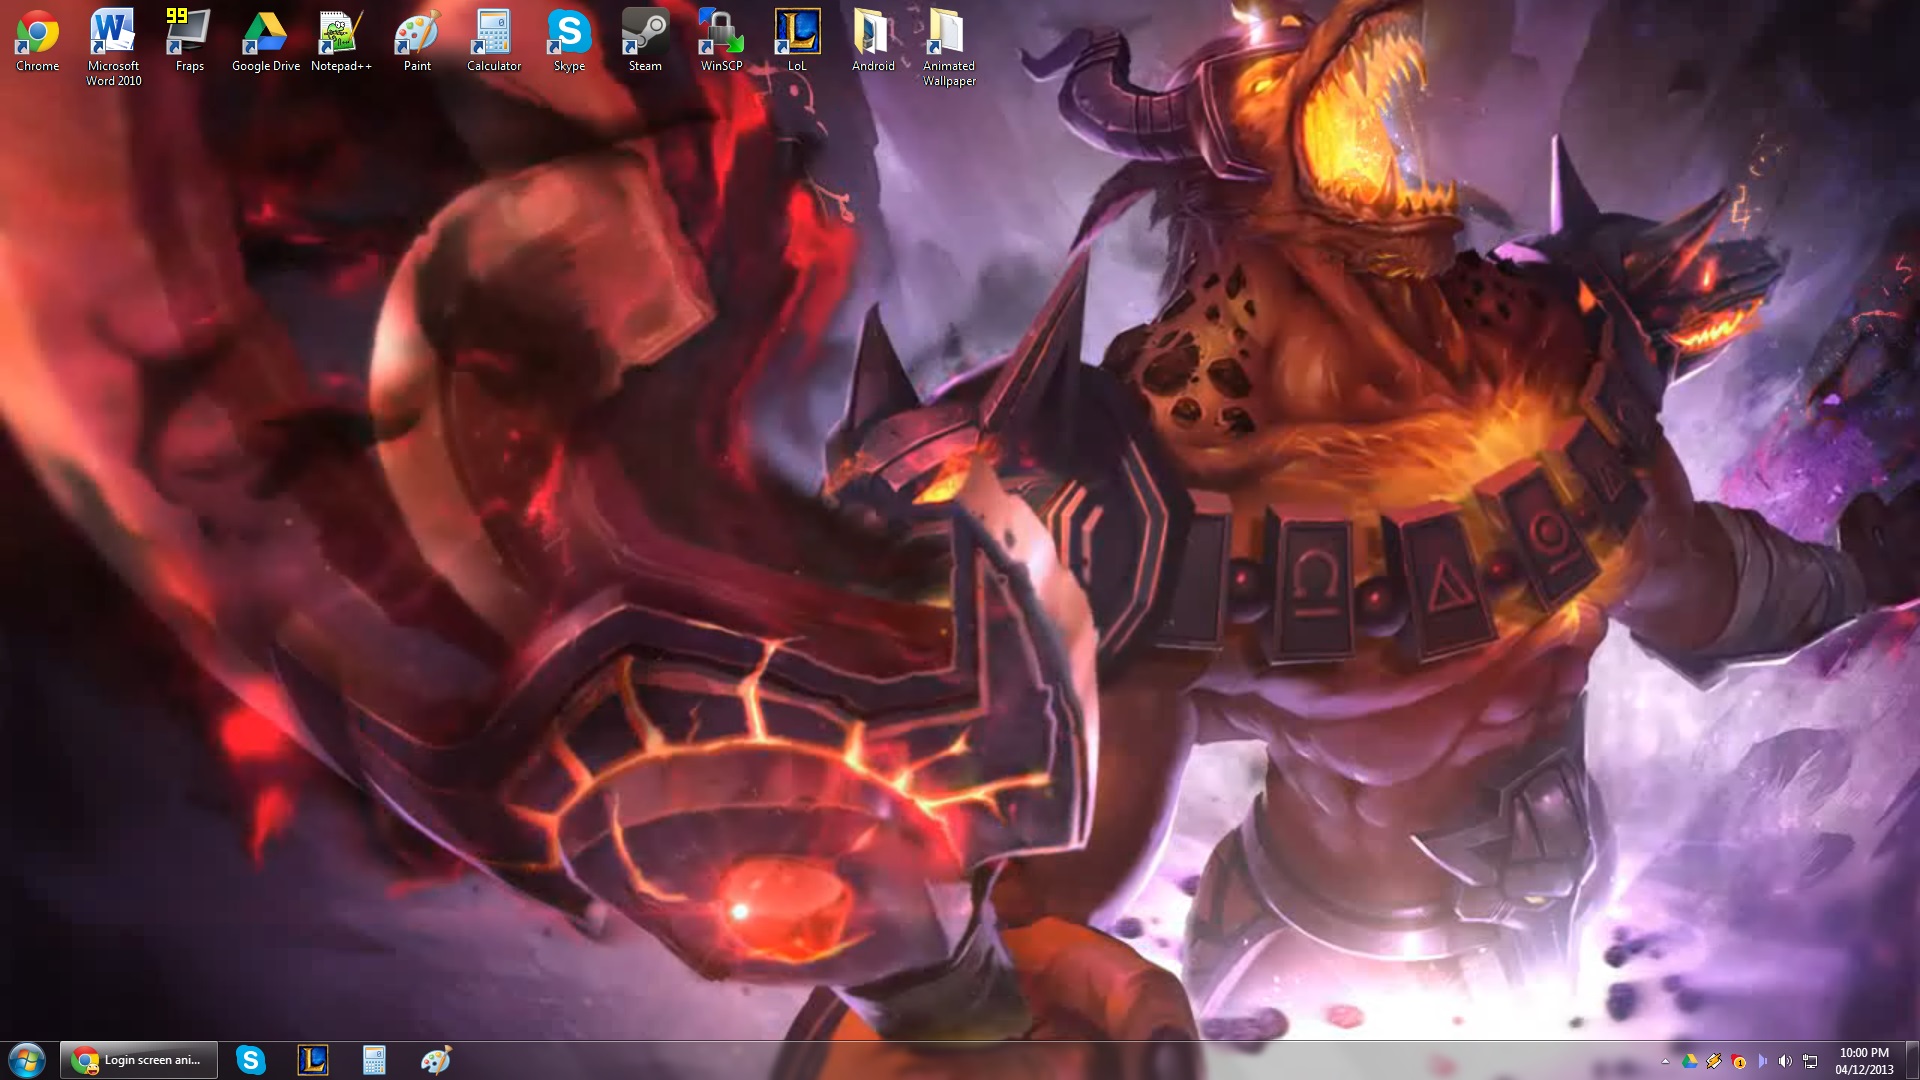Open Google Drive from the desktop
The width and height of the screenshot is (1920, 1080).
pos(265,30)
